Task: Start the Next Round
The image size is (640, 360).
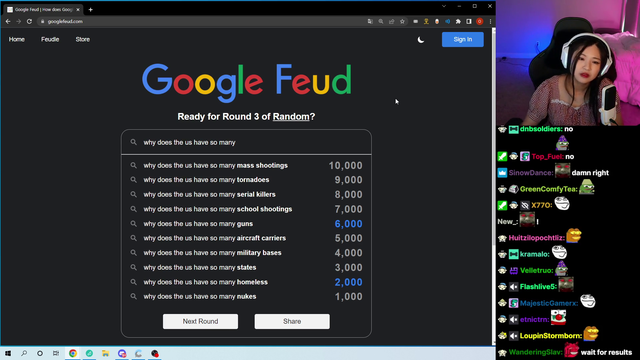Action: (200, 321)
